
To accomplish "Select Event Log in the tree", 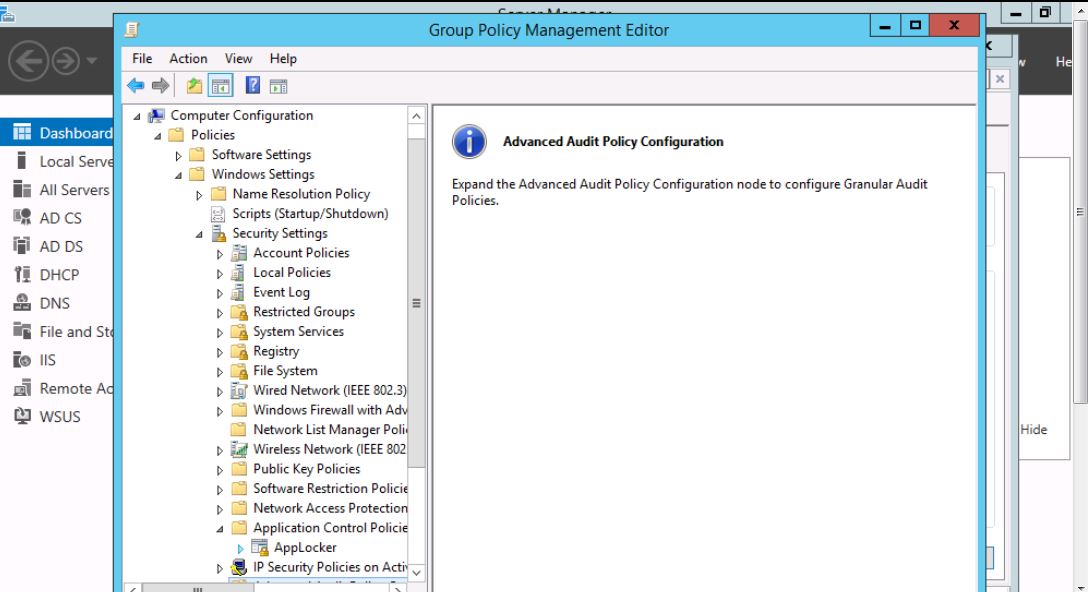I will 281,293.
